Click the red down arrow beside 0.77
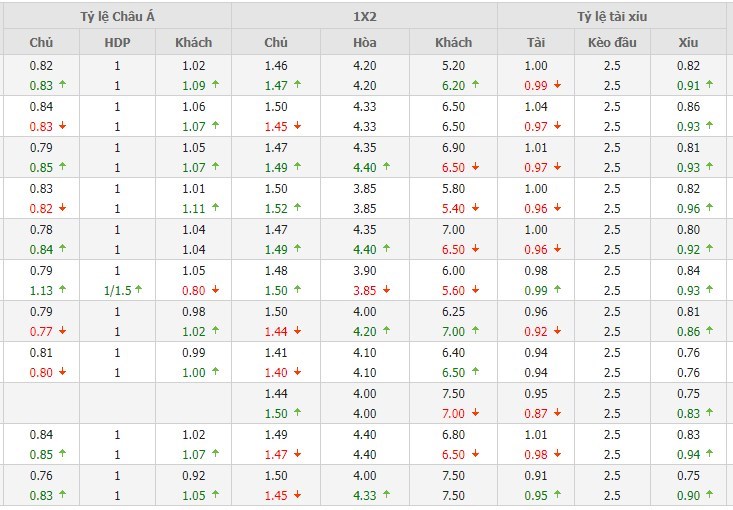The height and width of the screenshot is (510, 733). 62,331
